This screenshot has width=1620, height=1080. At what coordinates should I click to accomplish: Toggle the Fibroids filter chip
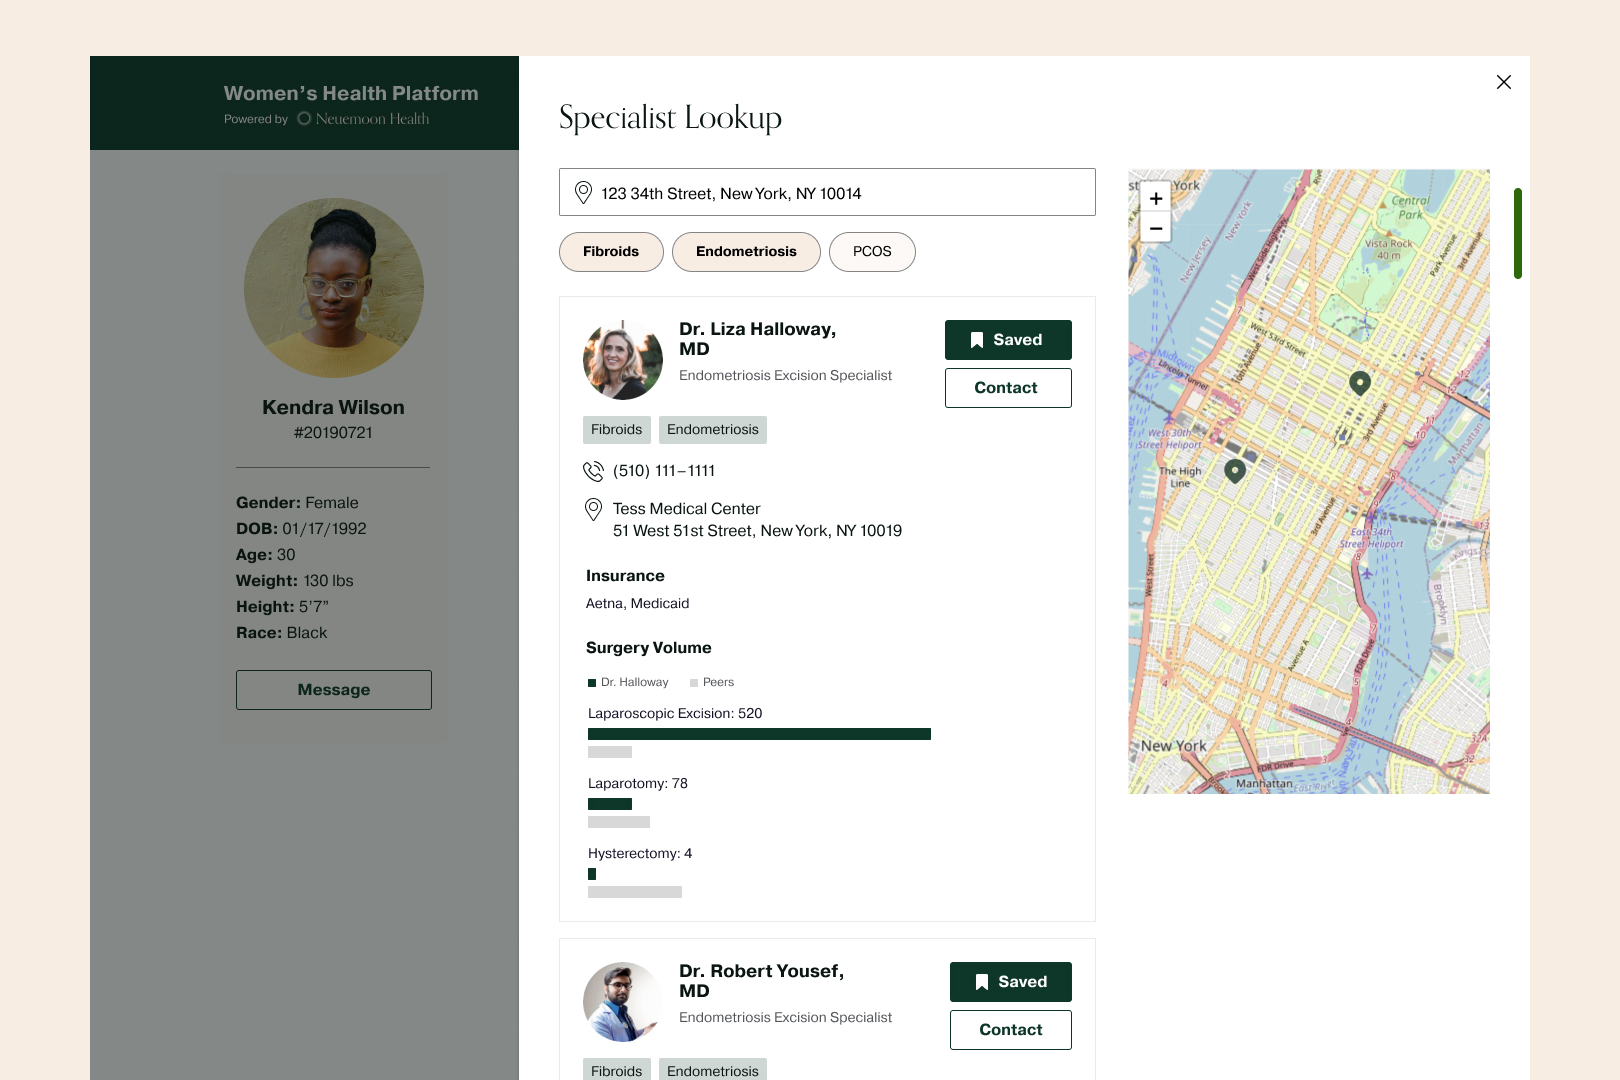[611, 252]
